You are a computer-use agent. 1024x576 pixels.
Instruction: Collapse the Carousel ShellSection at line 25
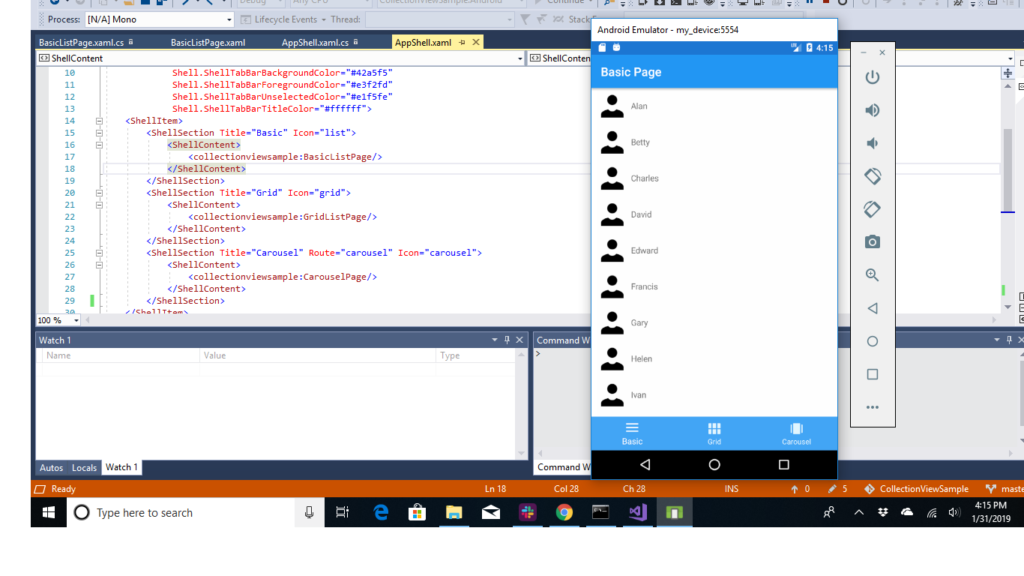click(x=99, y=253)
